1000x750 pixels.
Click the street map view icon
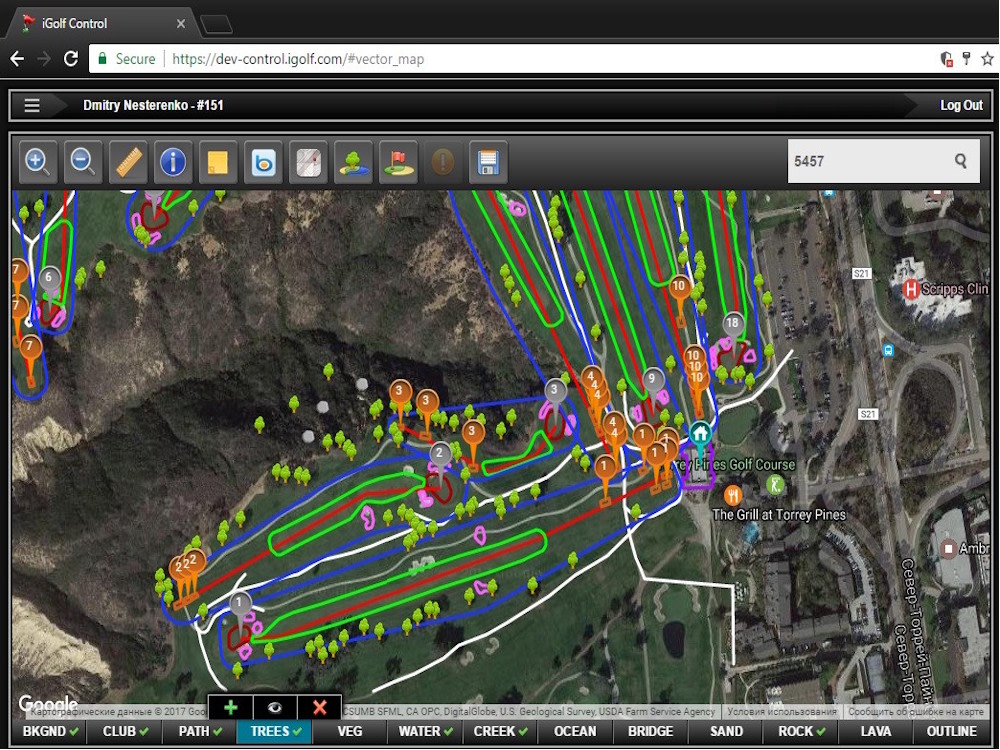point(308,162)
